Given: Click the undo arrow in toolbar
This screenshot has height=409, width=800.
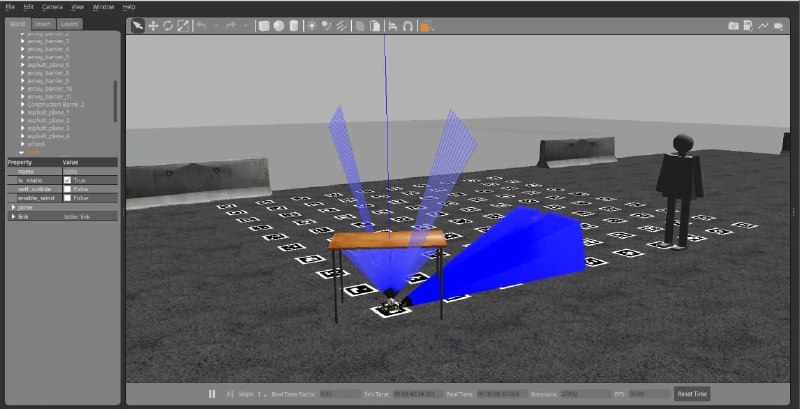Looking at the screenshot, I should [x=202, y=26].
